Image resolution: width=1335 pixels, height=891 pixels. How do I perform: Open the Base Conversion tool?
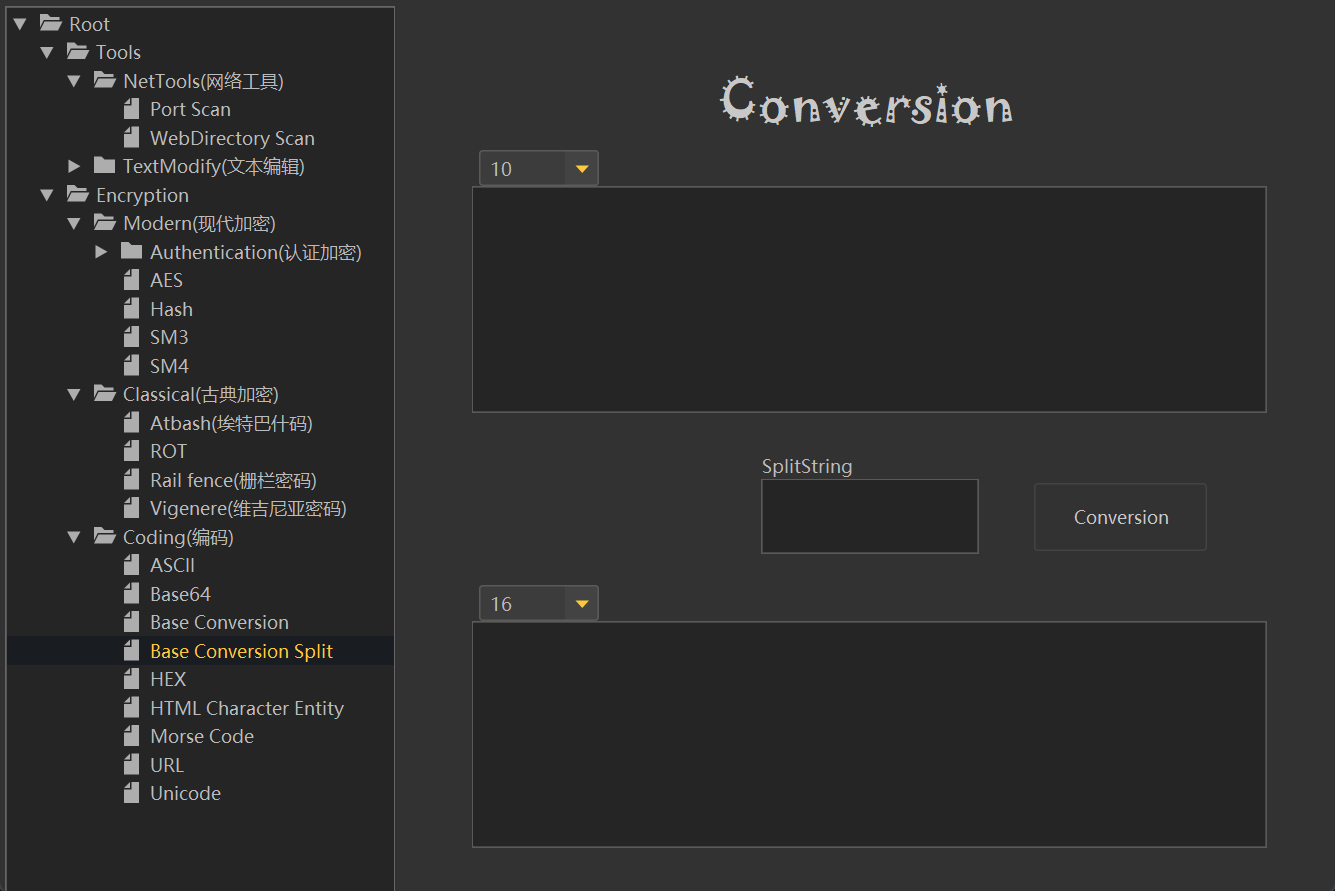click(x=219, y=622)
